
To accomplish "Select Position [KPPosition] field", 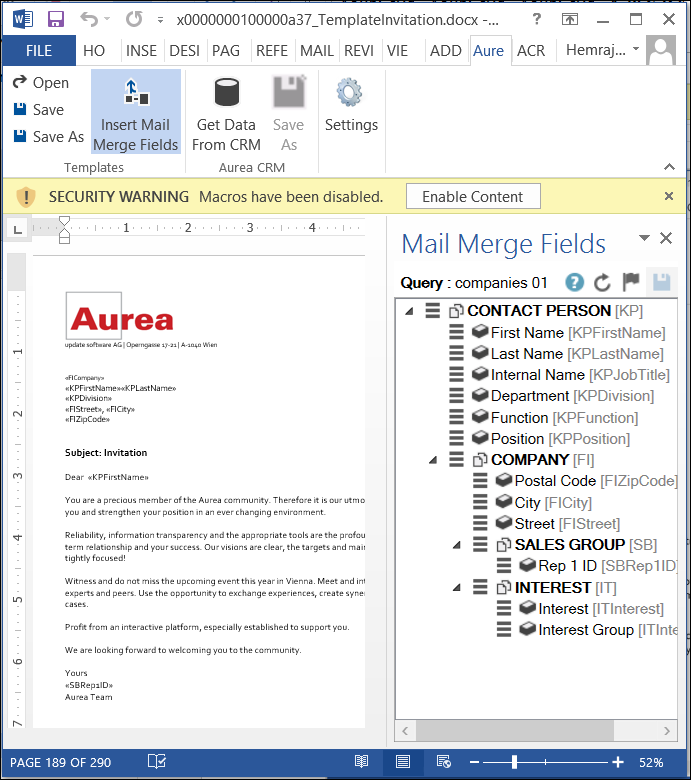I will (551, 439).
